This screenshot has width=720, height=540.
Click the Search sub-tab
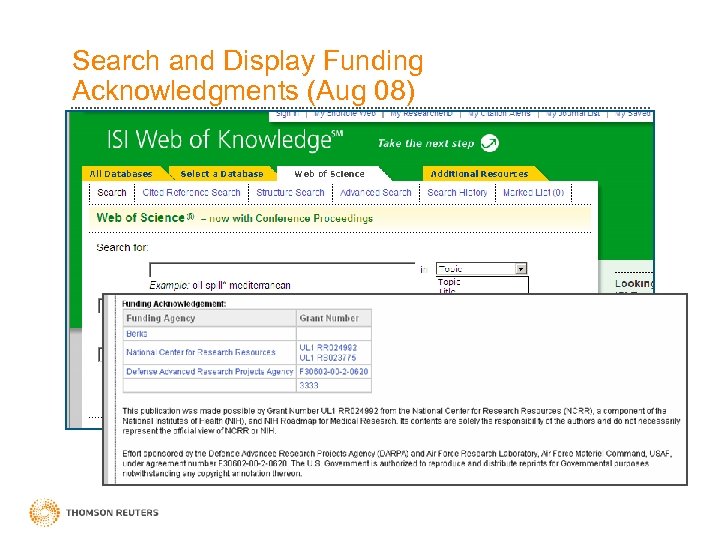pos(112,193)
